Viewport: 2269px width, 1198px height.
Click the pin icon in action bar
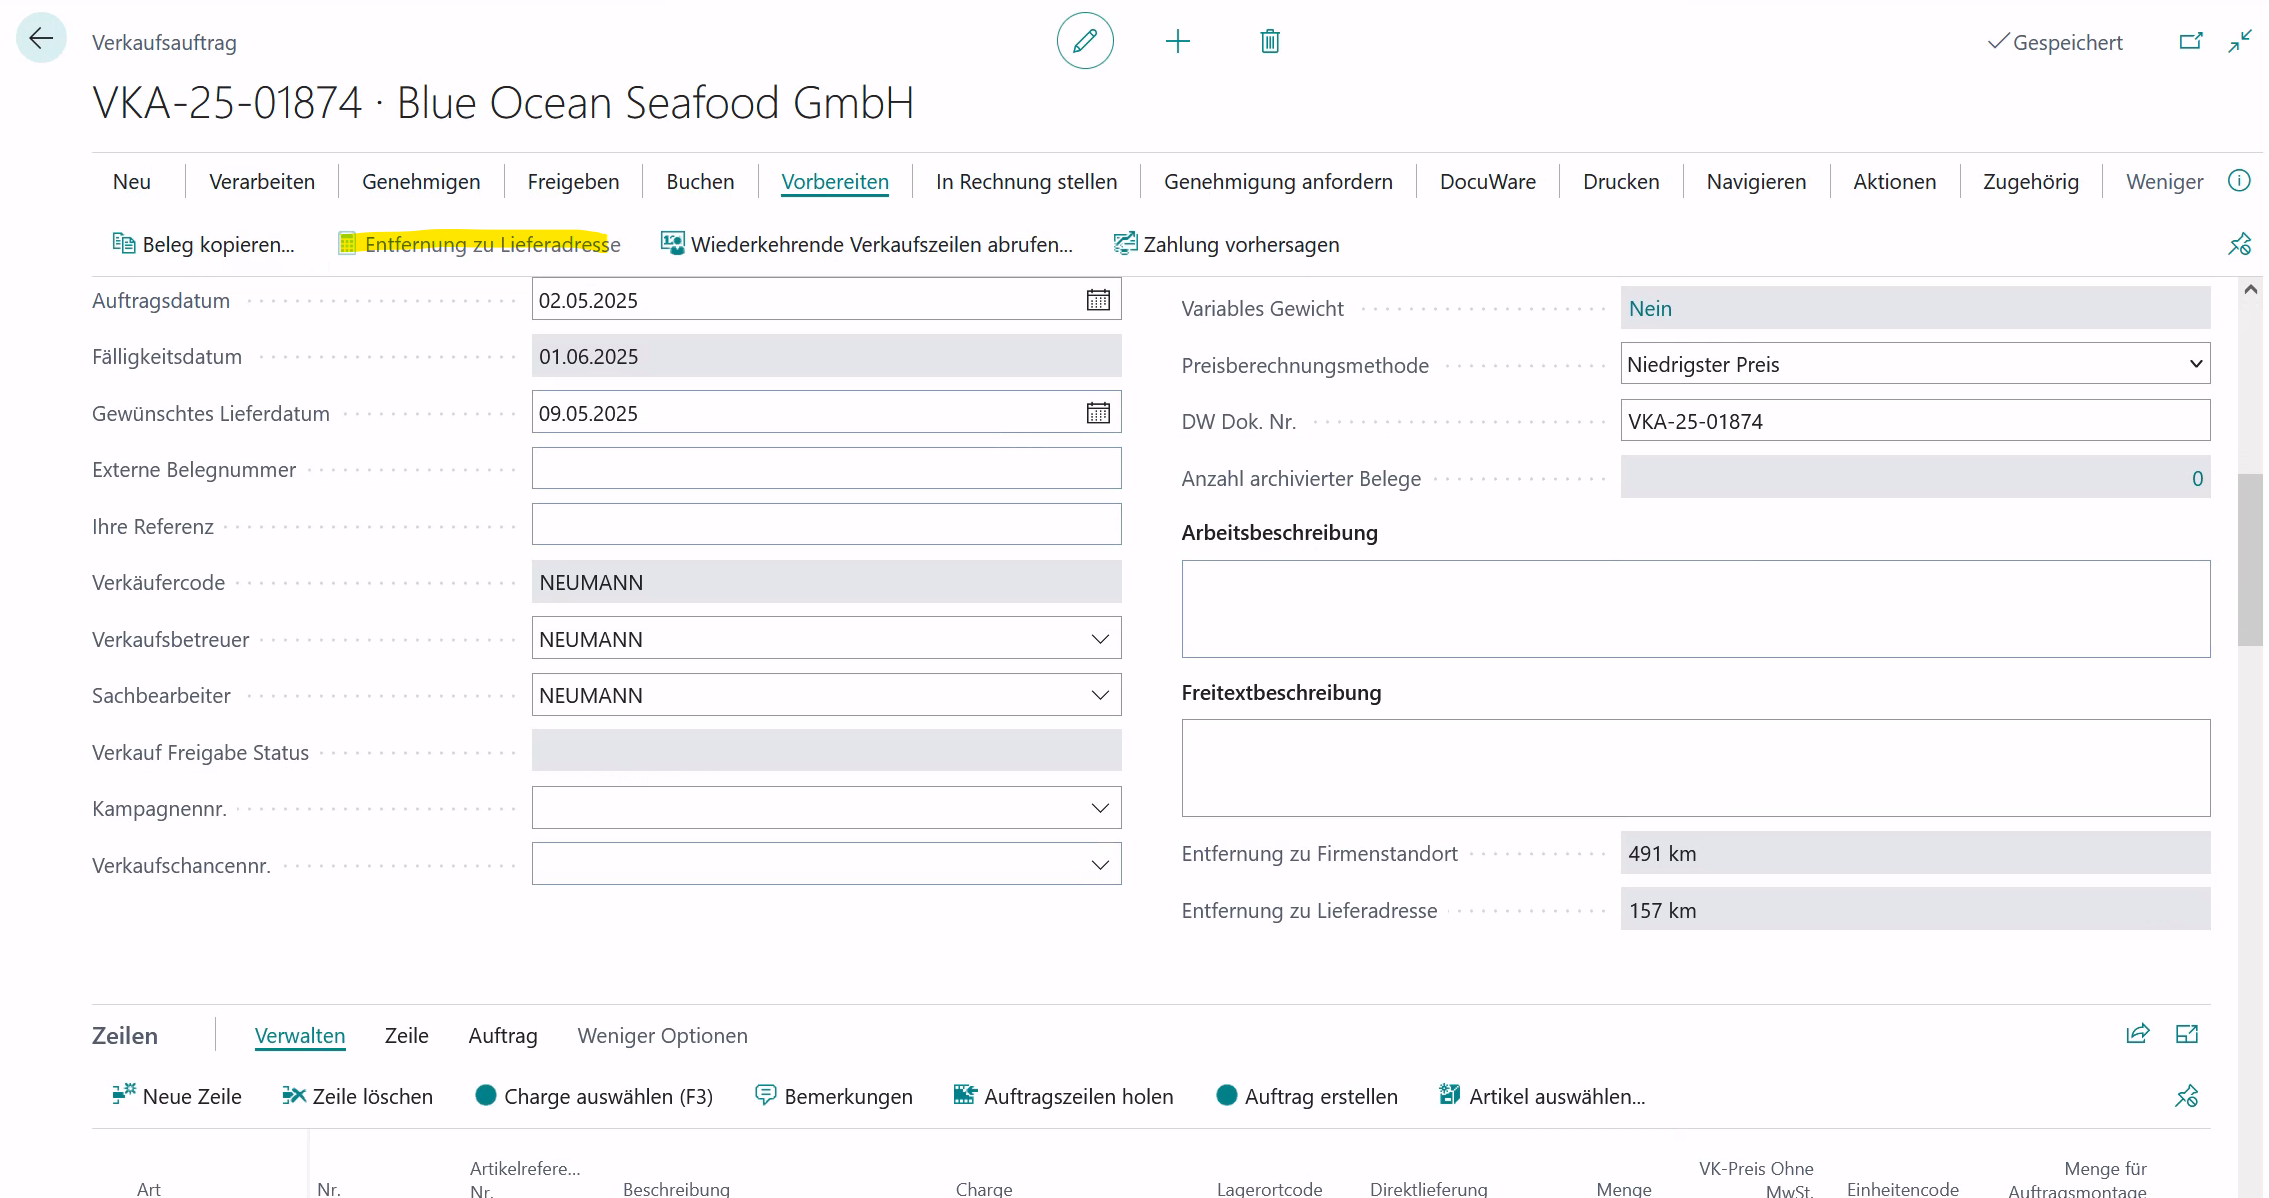2239,244
